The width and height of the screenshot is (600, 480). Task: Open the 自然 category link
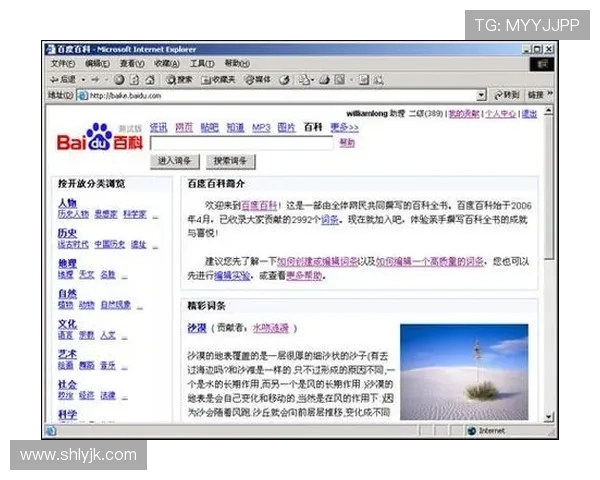[x=67, y=294]
